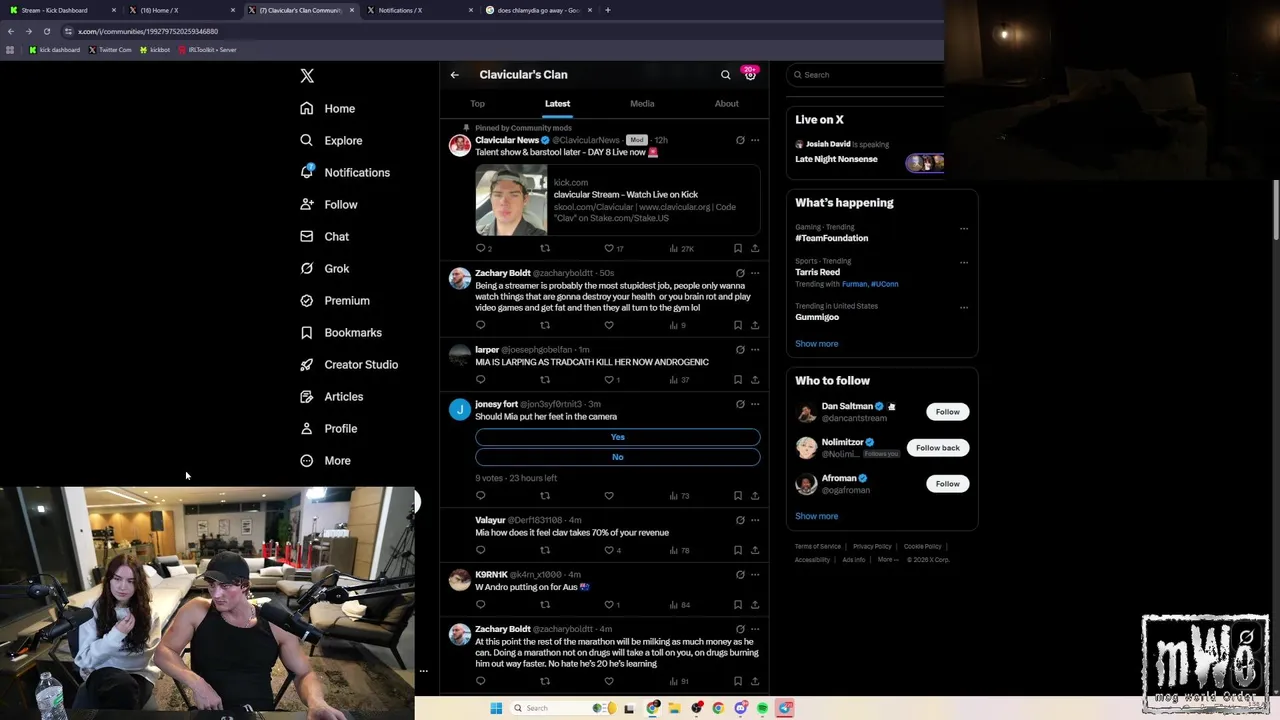The width and height of the screenshot is (1280, 720).
Task: Follow Dan Saltman
Action: click(x=947, y=412)
